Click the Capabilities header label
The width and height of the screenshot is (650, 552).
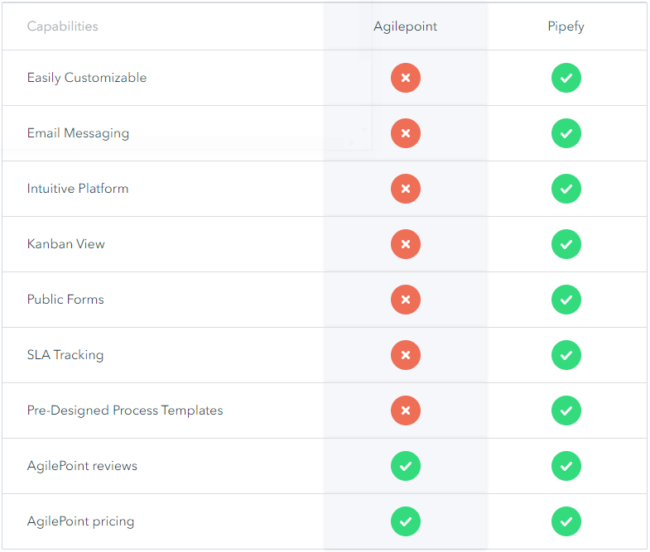[62, 26]
